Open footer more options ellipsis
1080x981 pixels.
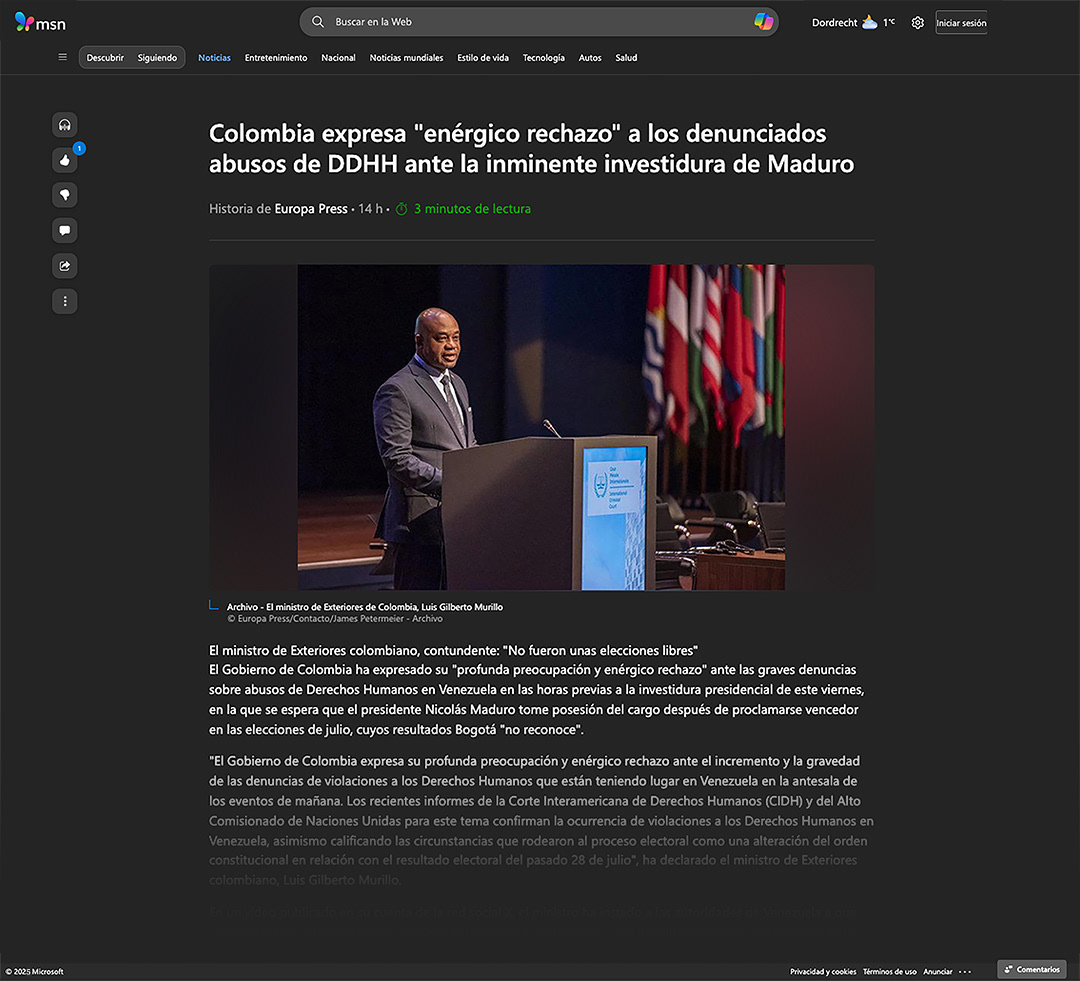pyautogui.click(x=965, y=972)
